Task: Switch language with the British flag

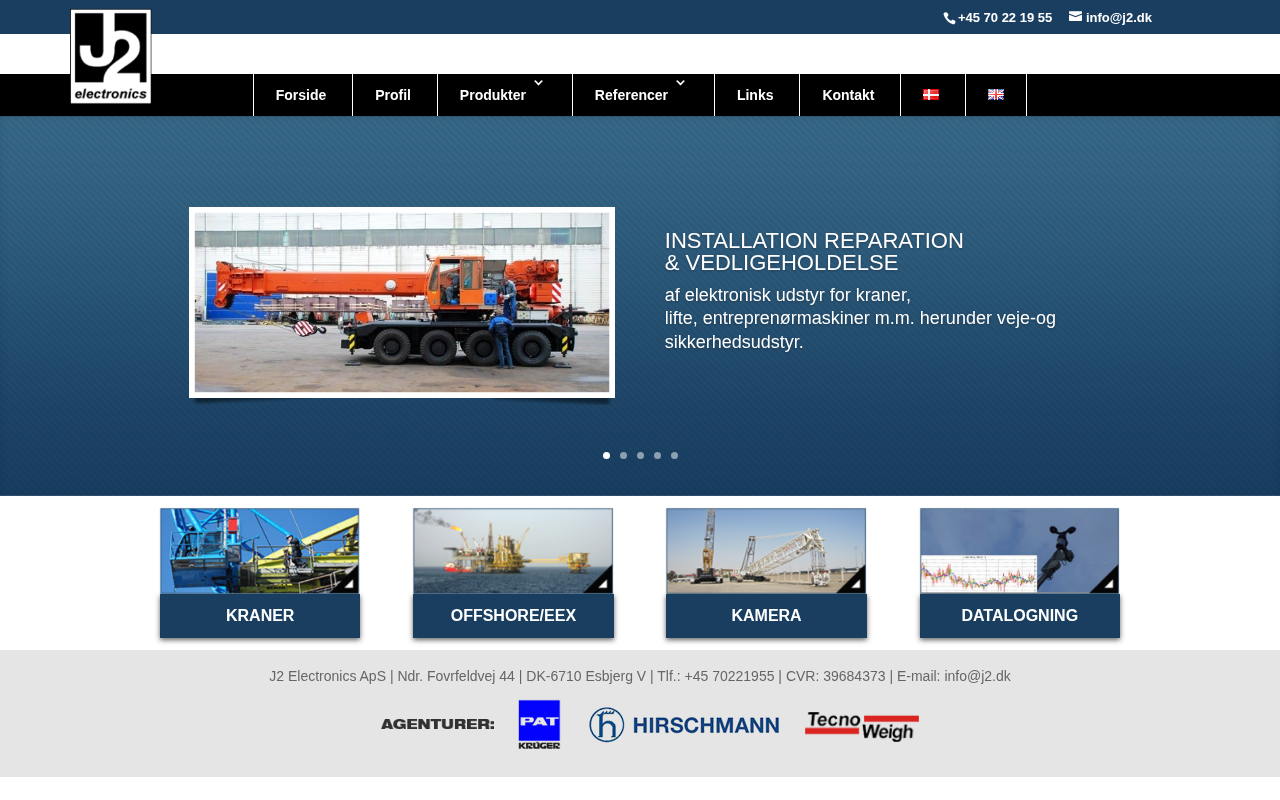Action: [x=996, y=95]
